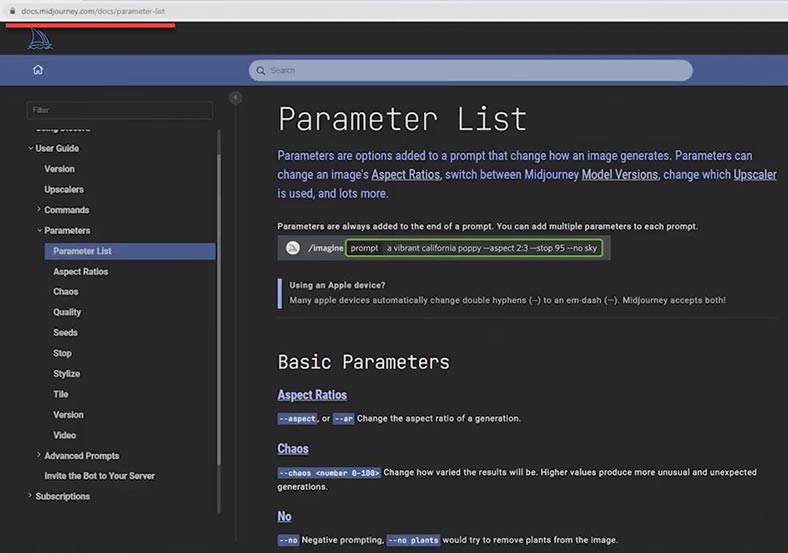Open the Aspect Ratios heading link
The height and width of the screenshot is (553, 788).
click(x=312, y=395)
